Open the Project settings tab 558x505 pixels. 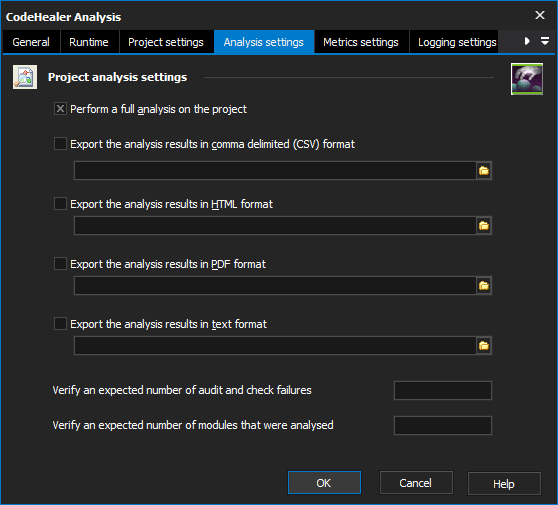(166, 42)
